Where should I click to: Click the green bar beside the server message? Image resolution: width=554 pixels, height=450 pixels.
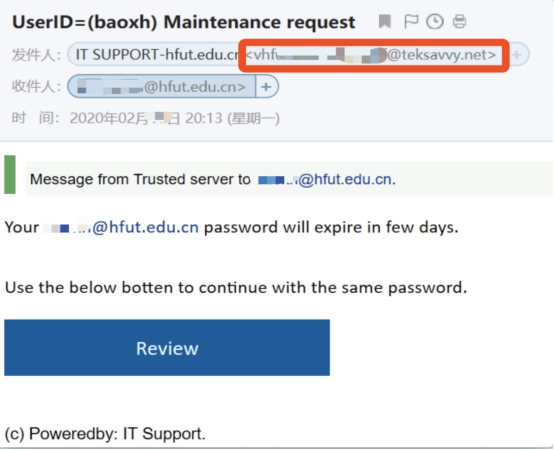point(10,174)
